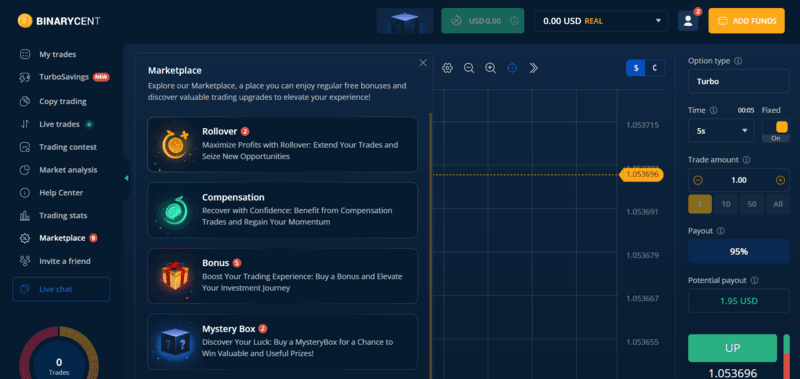Click the Trading stats bar chart icon
This screenshot has width=800, height=379.
click(x=24, y=216)
